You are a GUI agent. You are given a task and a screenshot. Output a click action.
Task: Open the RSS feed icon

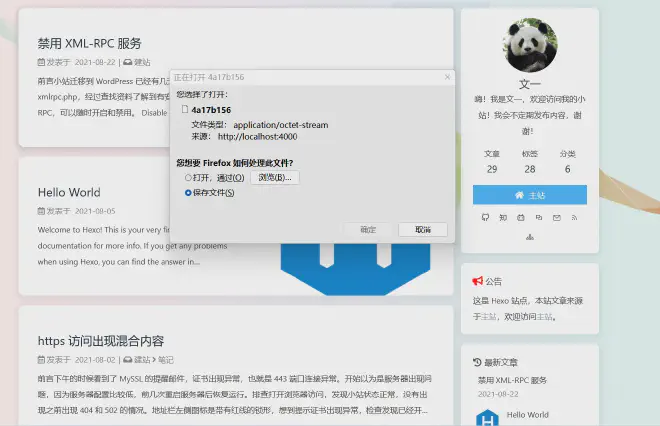[575, 218]
